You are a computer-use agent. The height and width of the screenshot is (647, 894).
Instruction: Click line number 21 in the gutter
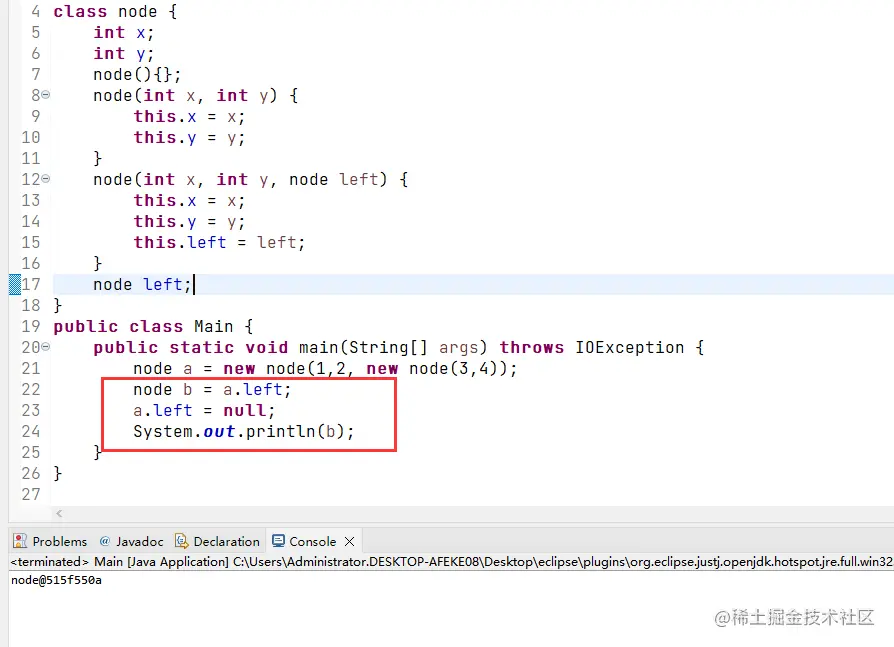pos(31,368)
